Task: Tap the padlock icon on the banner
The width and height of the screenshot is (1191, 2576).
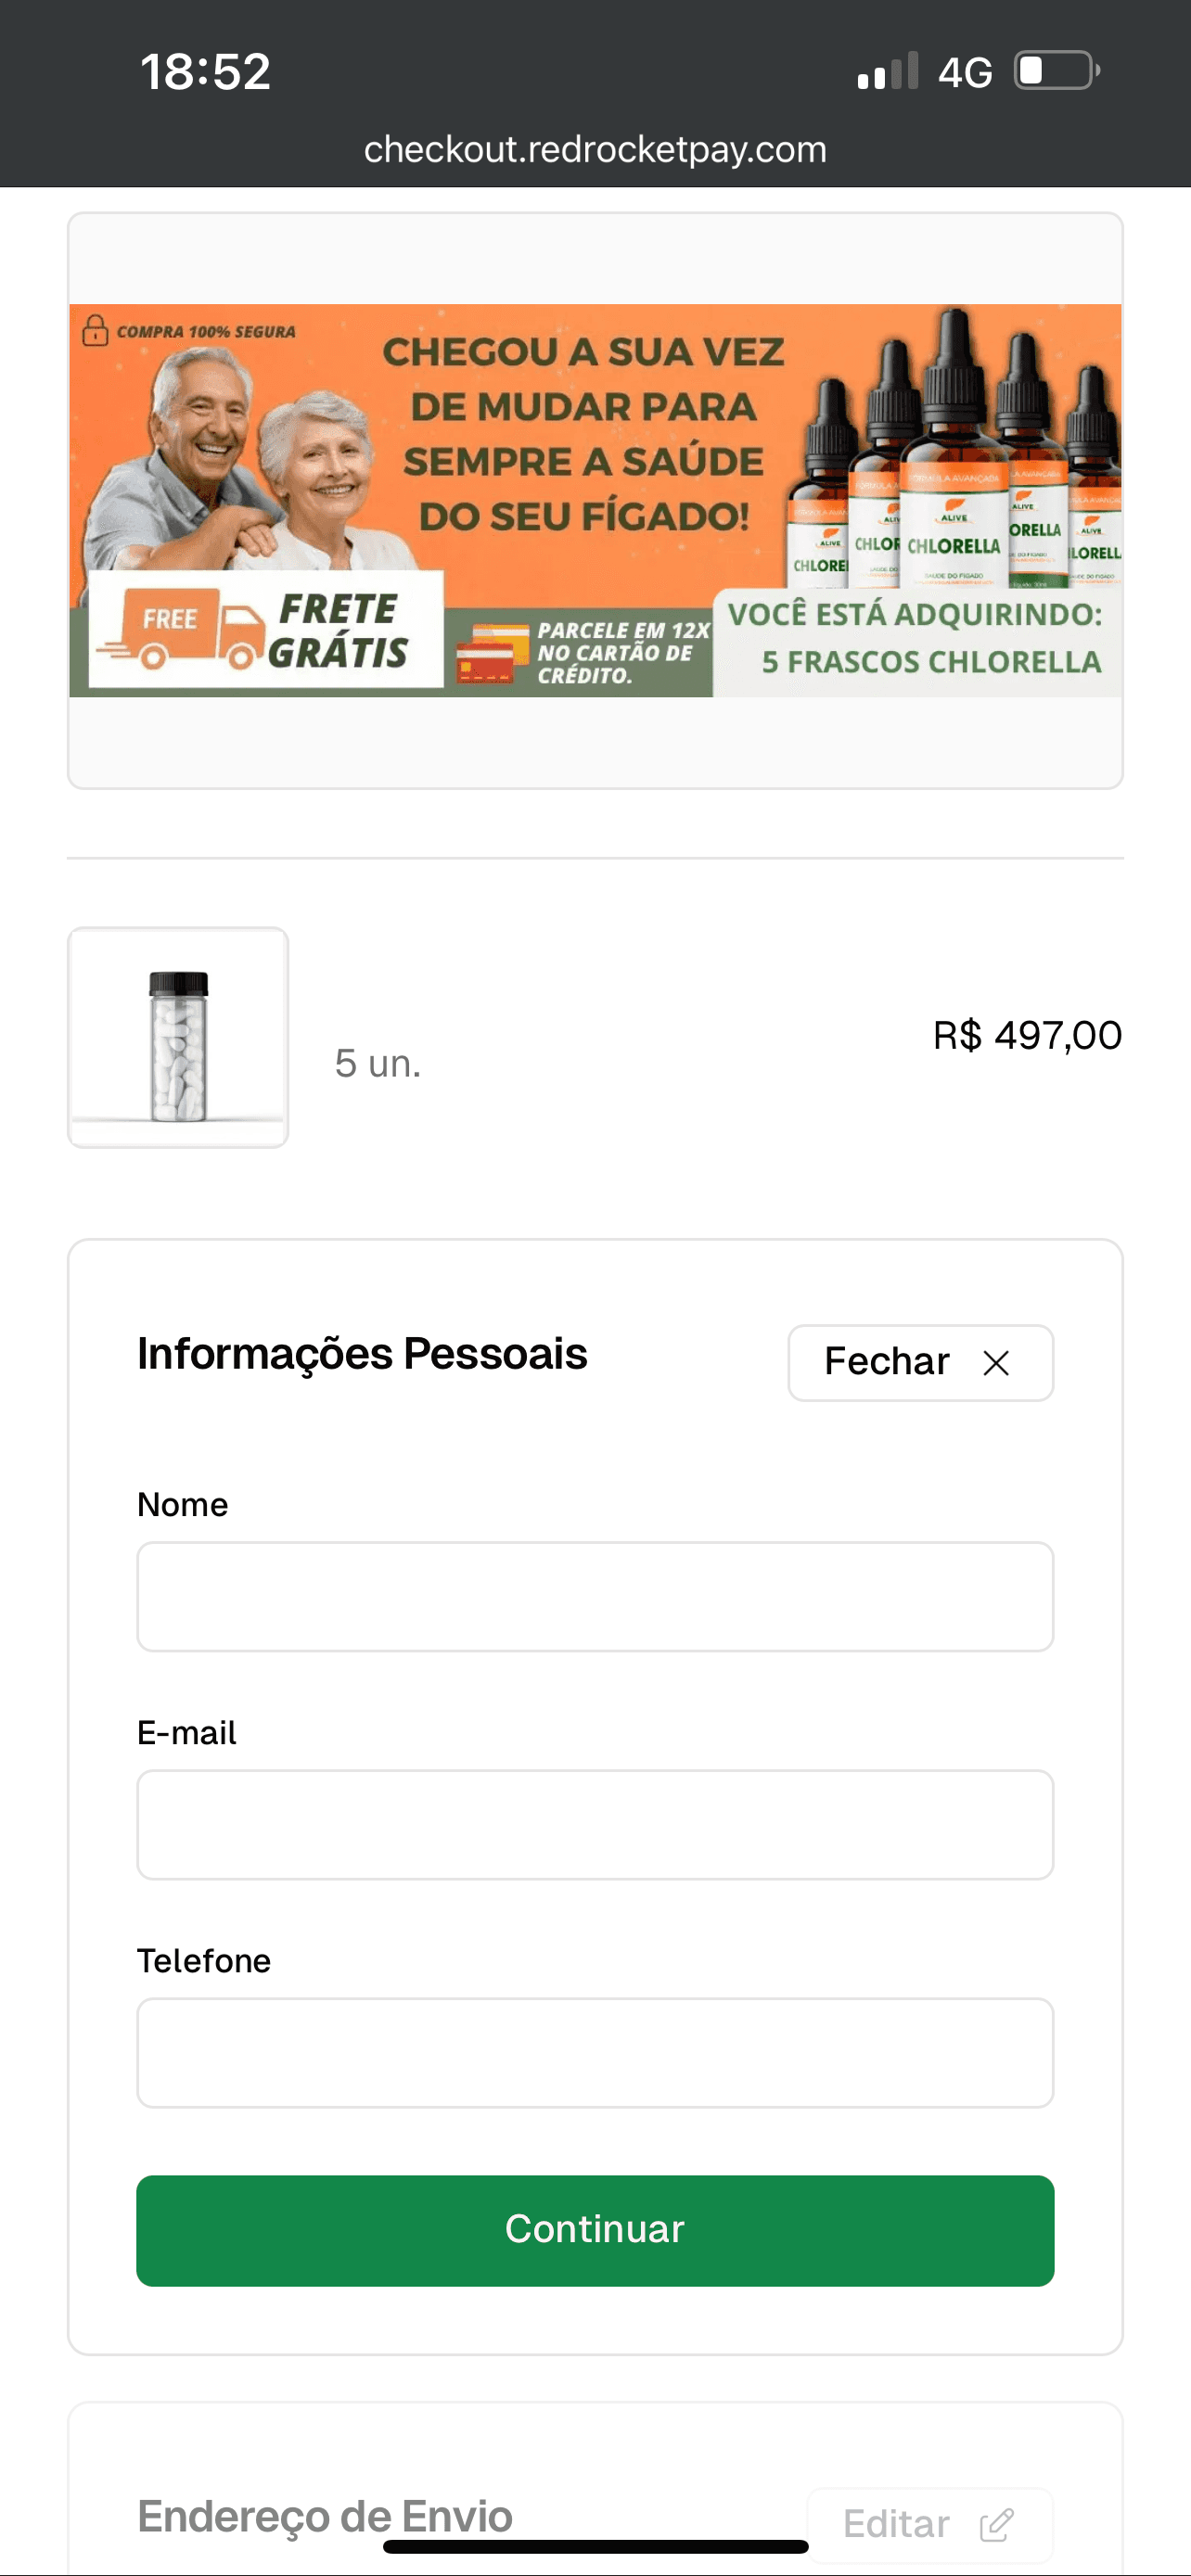Action: pos(95,330)
